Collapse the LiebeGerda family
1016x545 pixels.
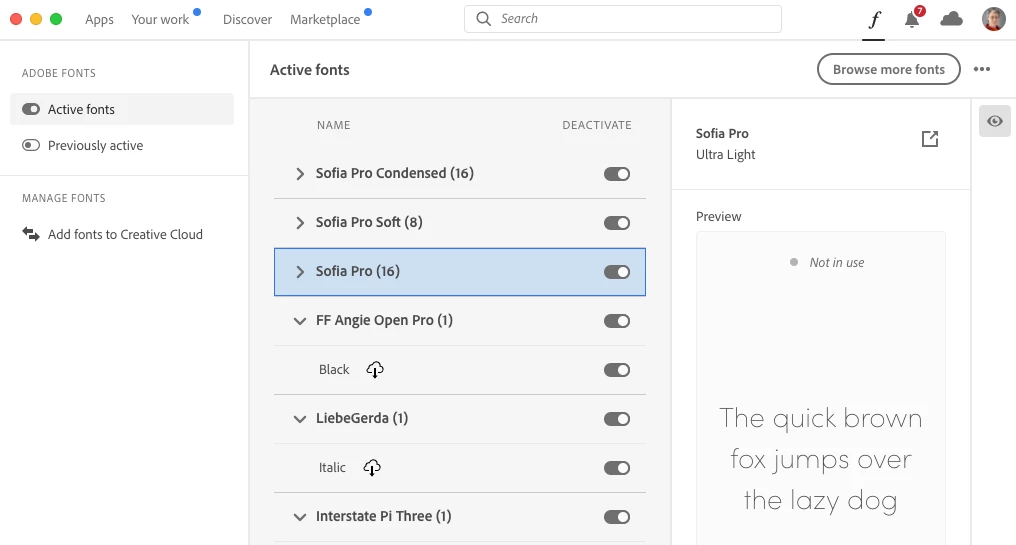coord(299,419)
